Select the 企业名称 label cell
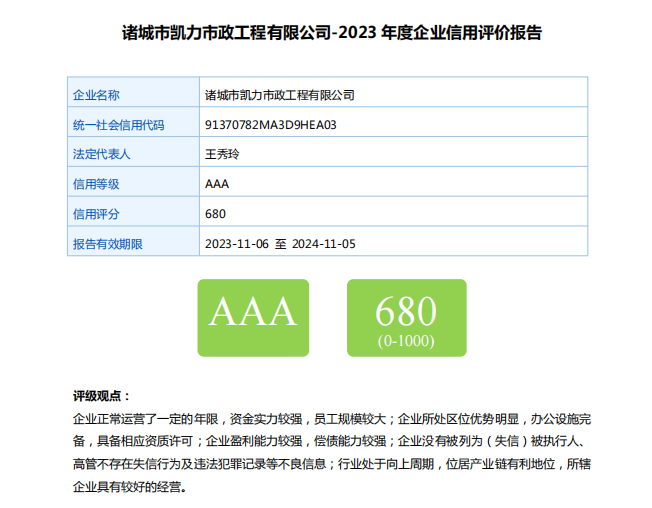The width and height of the screenshot is (652, 508). pyautogui.click(x=133, y=92)
